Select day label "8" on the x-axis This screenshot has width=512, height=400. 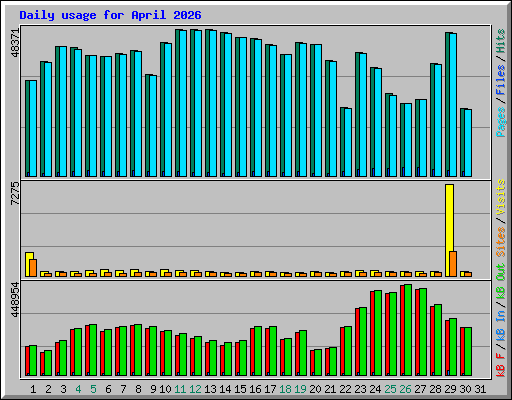(x=138, y=389)
